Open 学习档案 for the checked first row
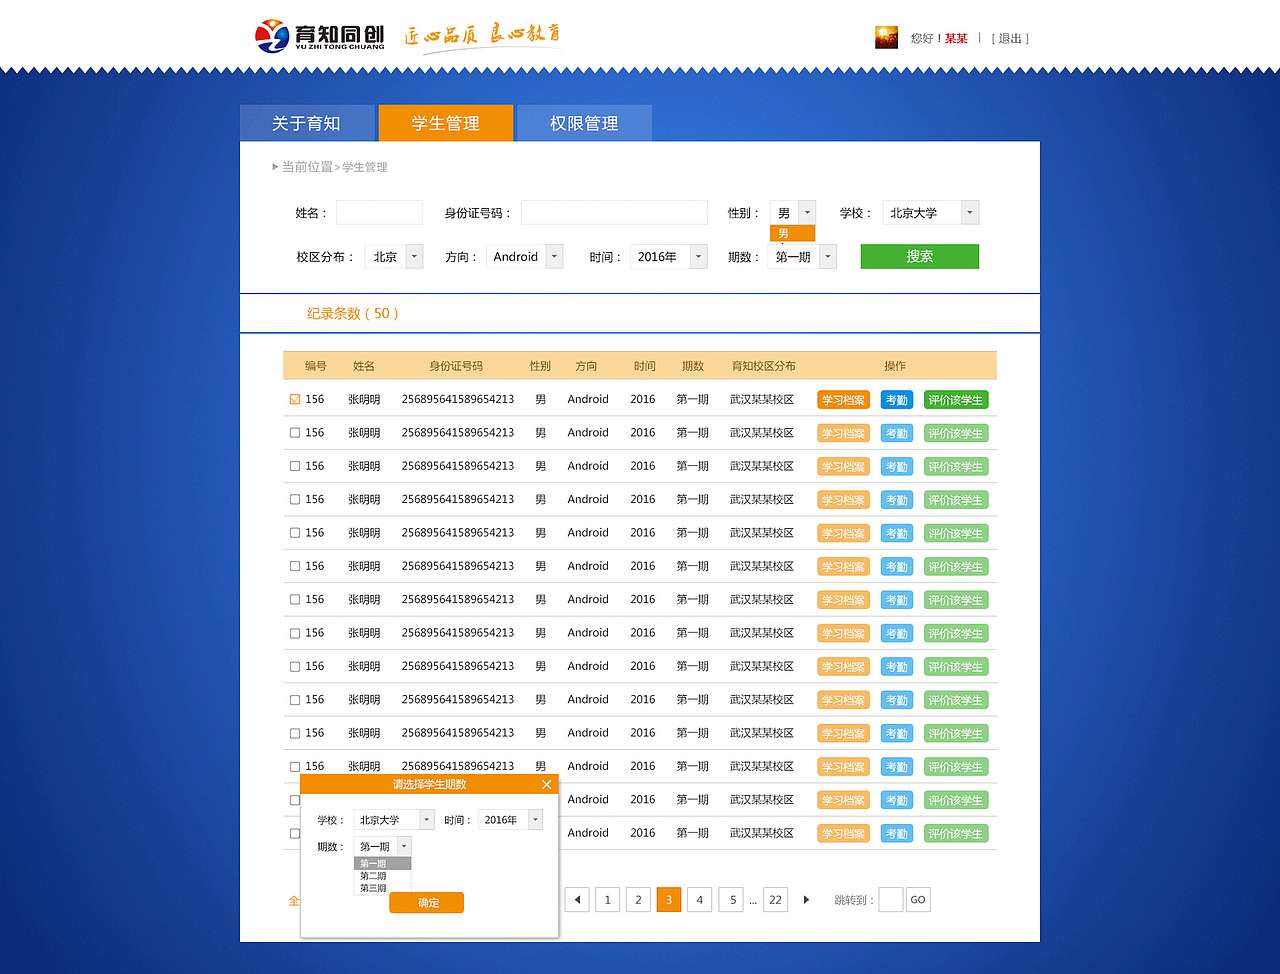 [843, 400]
